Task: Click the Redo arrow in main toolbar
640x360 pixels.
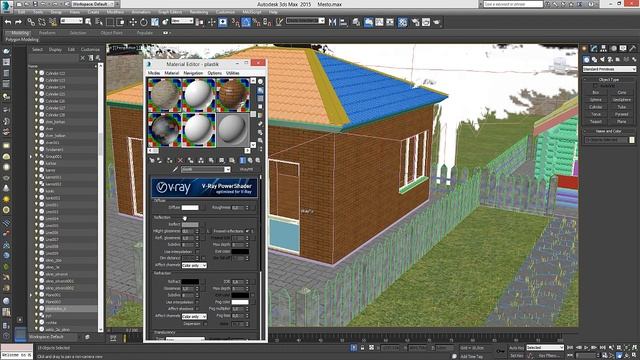Action: (x=18, y=22)
